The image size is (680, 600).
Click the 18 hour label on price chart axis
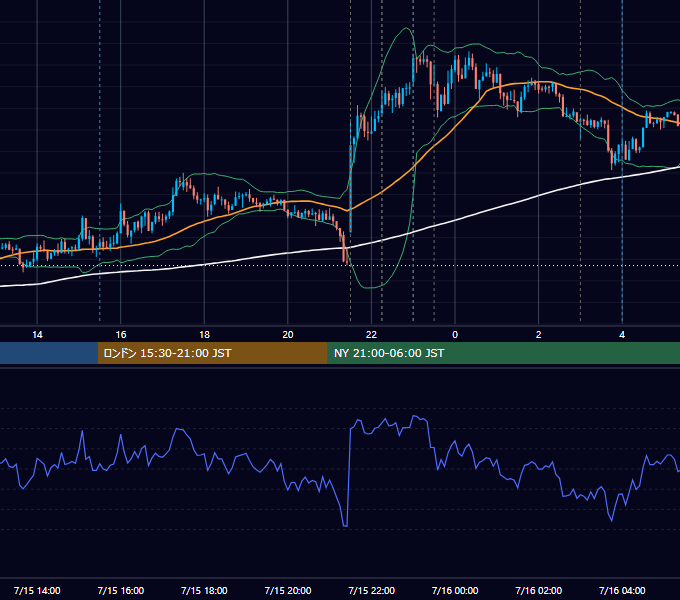[204, 335]
